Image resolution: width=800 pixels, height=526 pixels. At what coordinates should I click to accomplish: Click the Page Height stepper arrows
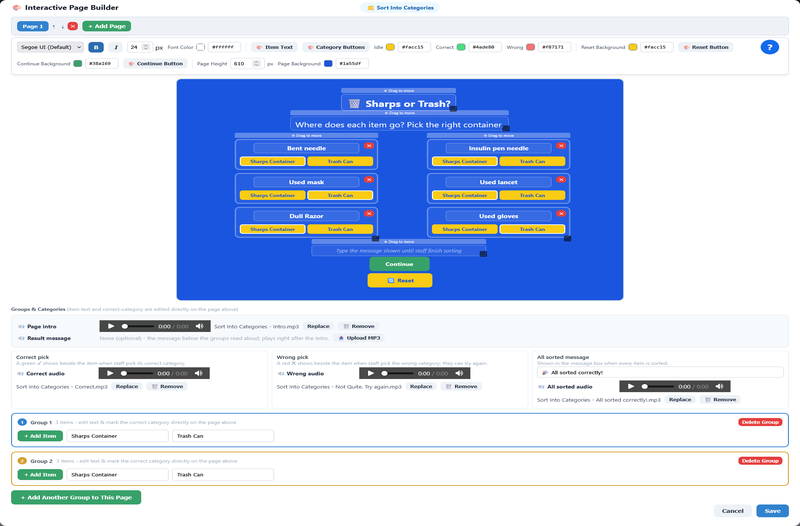click(x=257, y=64)
